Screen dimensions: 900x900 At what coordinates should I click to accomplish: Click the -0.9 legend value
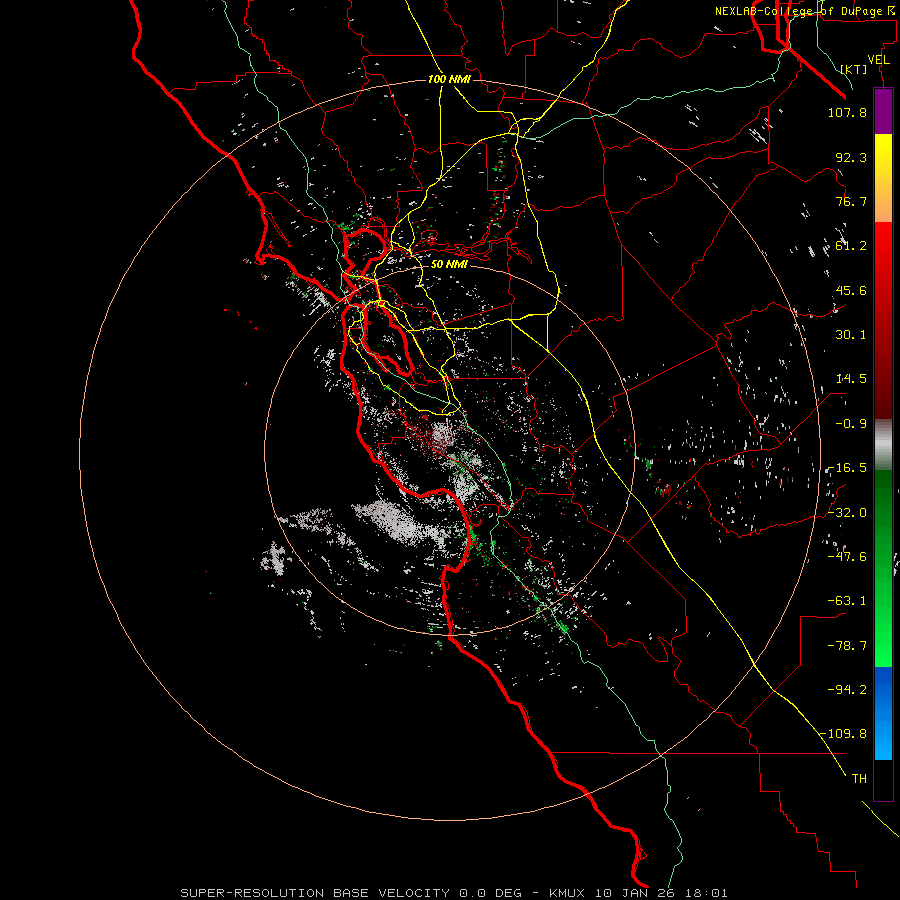[x=851, y=424]
